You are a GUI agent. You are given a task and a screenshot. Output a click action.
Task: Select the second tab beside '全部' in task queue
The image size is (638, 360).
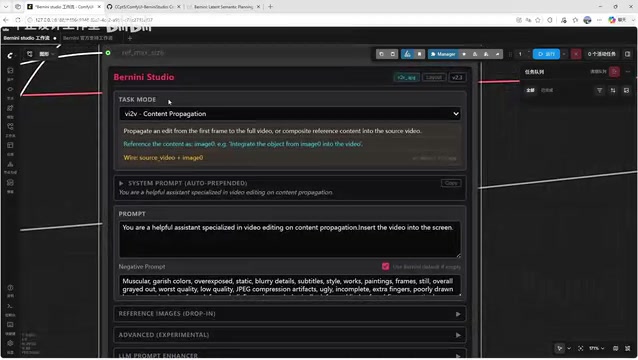546,90
